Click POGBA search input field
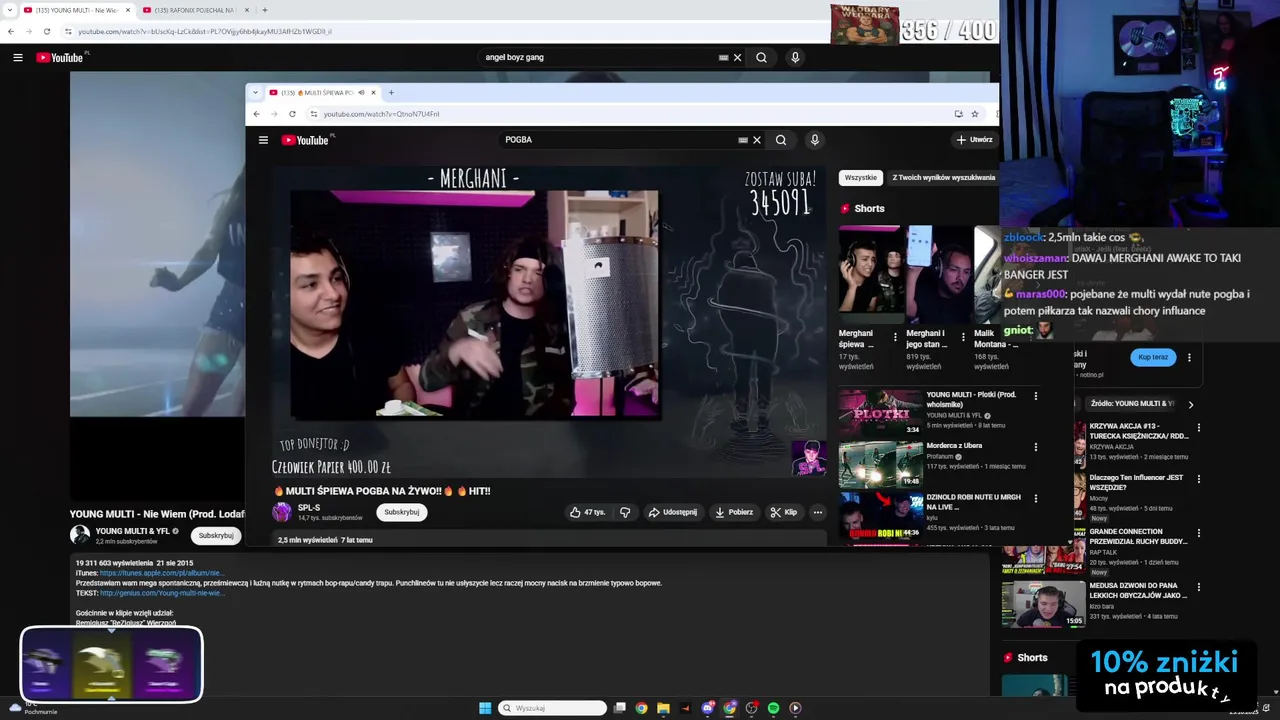The image size is (1280, 720). pos(618,140)
